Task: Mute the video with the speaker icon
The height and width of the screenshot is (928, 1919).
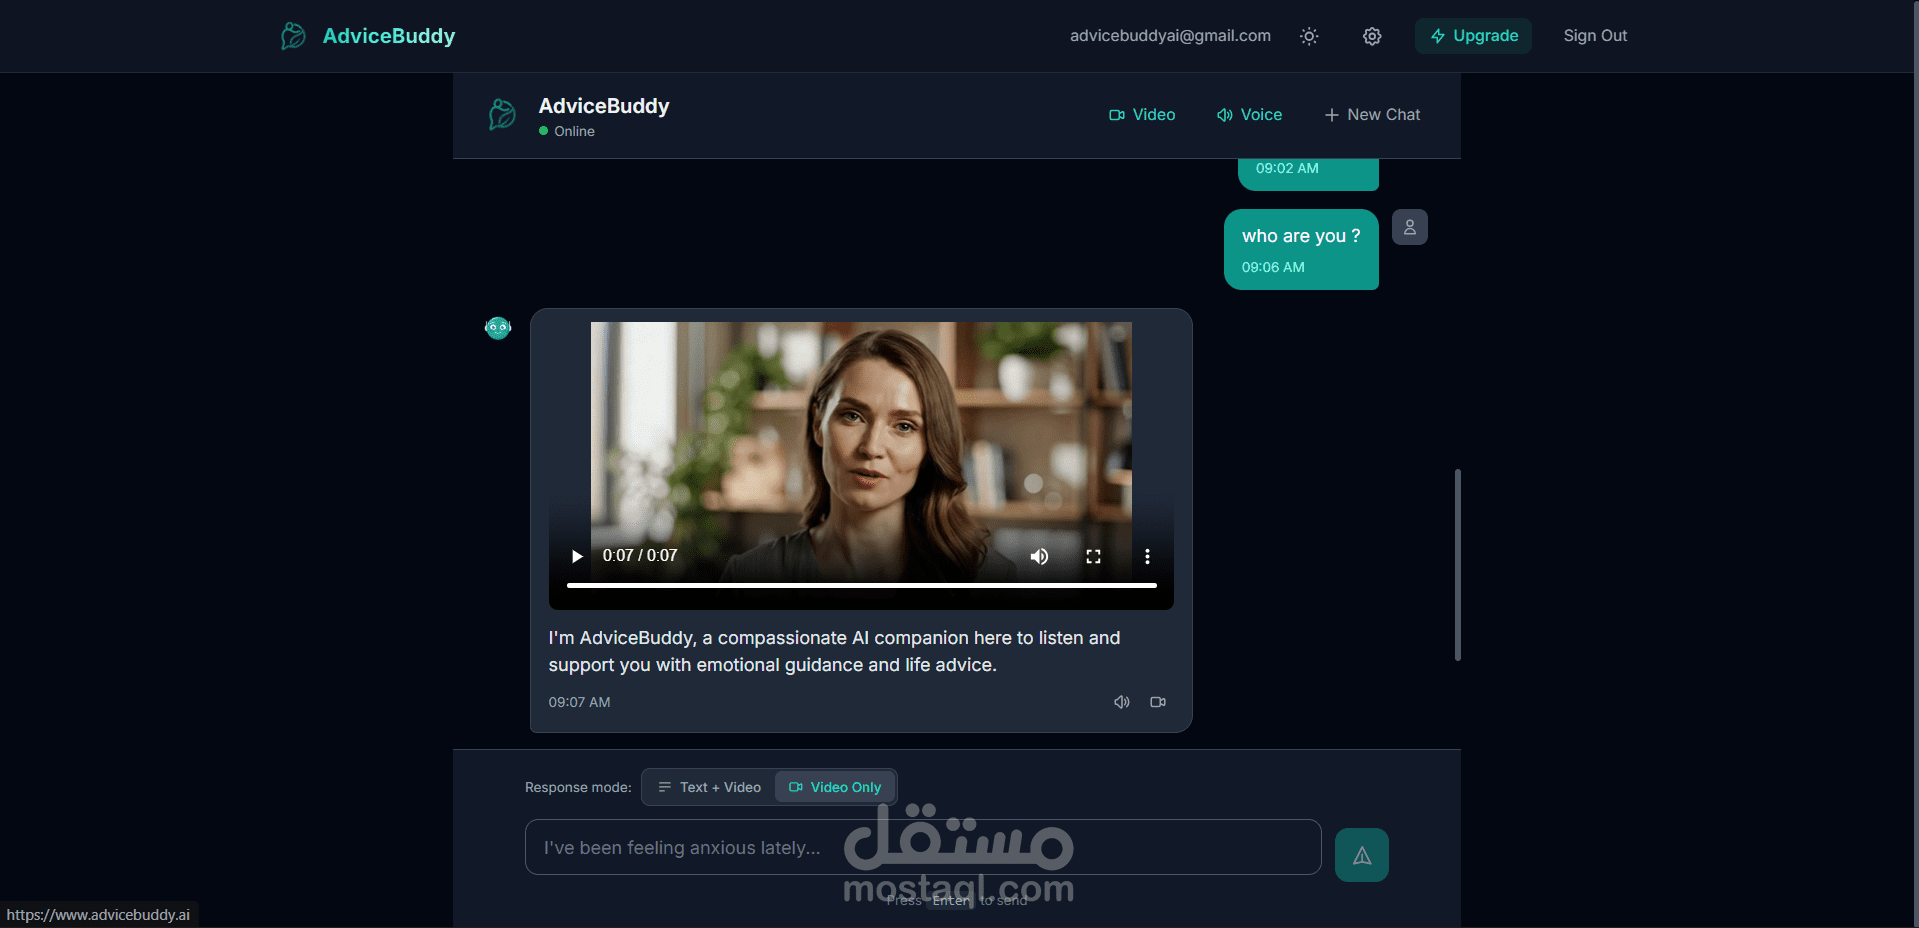Action: pos(1040,556)
